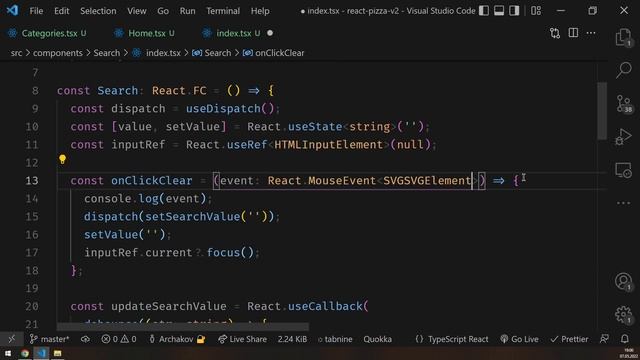This screenshot has height=360, width=640.
Task: Click the 2.24 KiB file size item
Action: point(292,339)
